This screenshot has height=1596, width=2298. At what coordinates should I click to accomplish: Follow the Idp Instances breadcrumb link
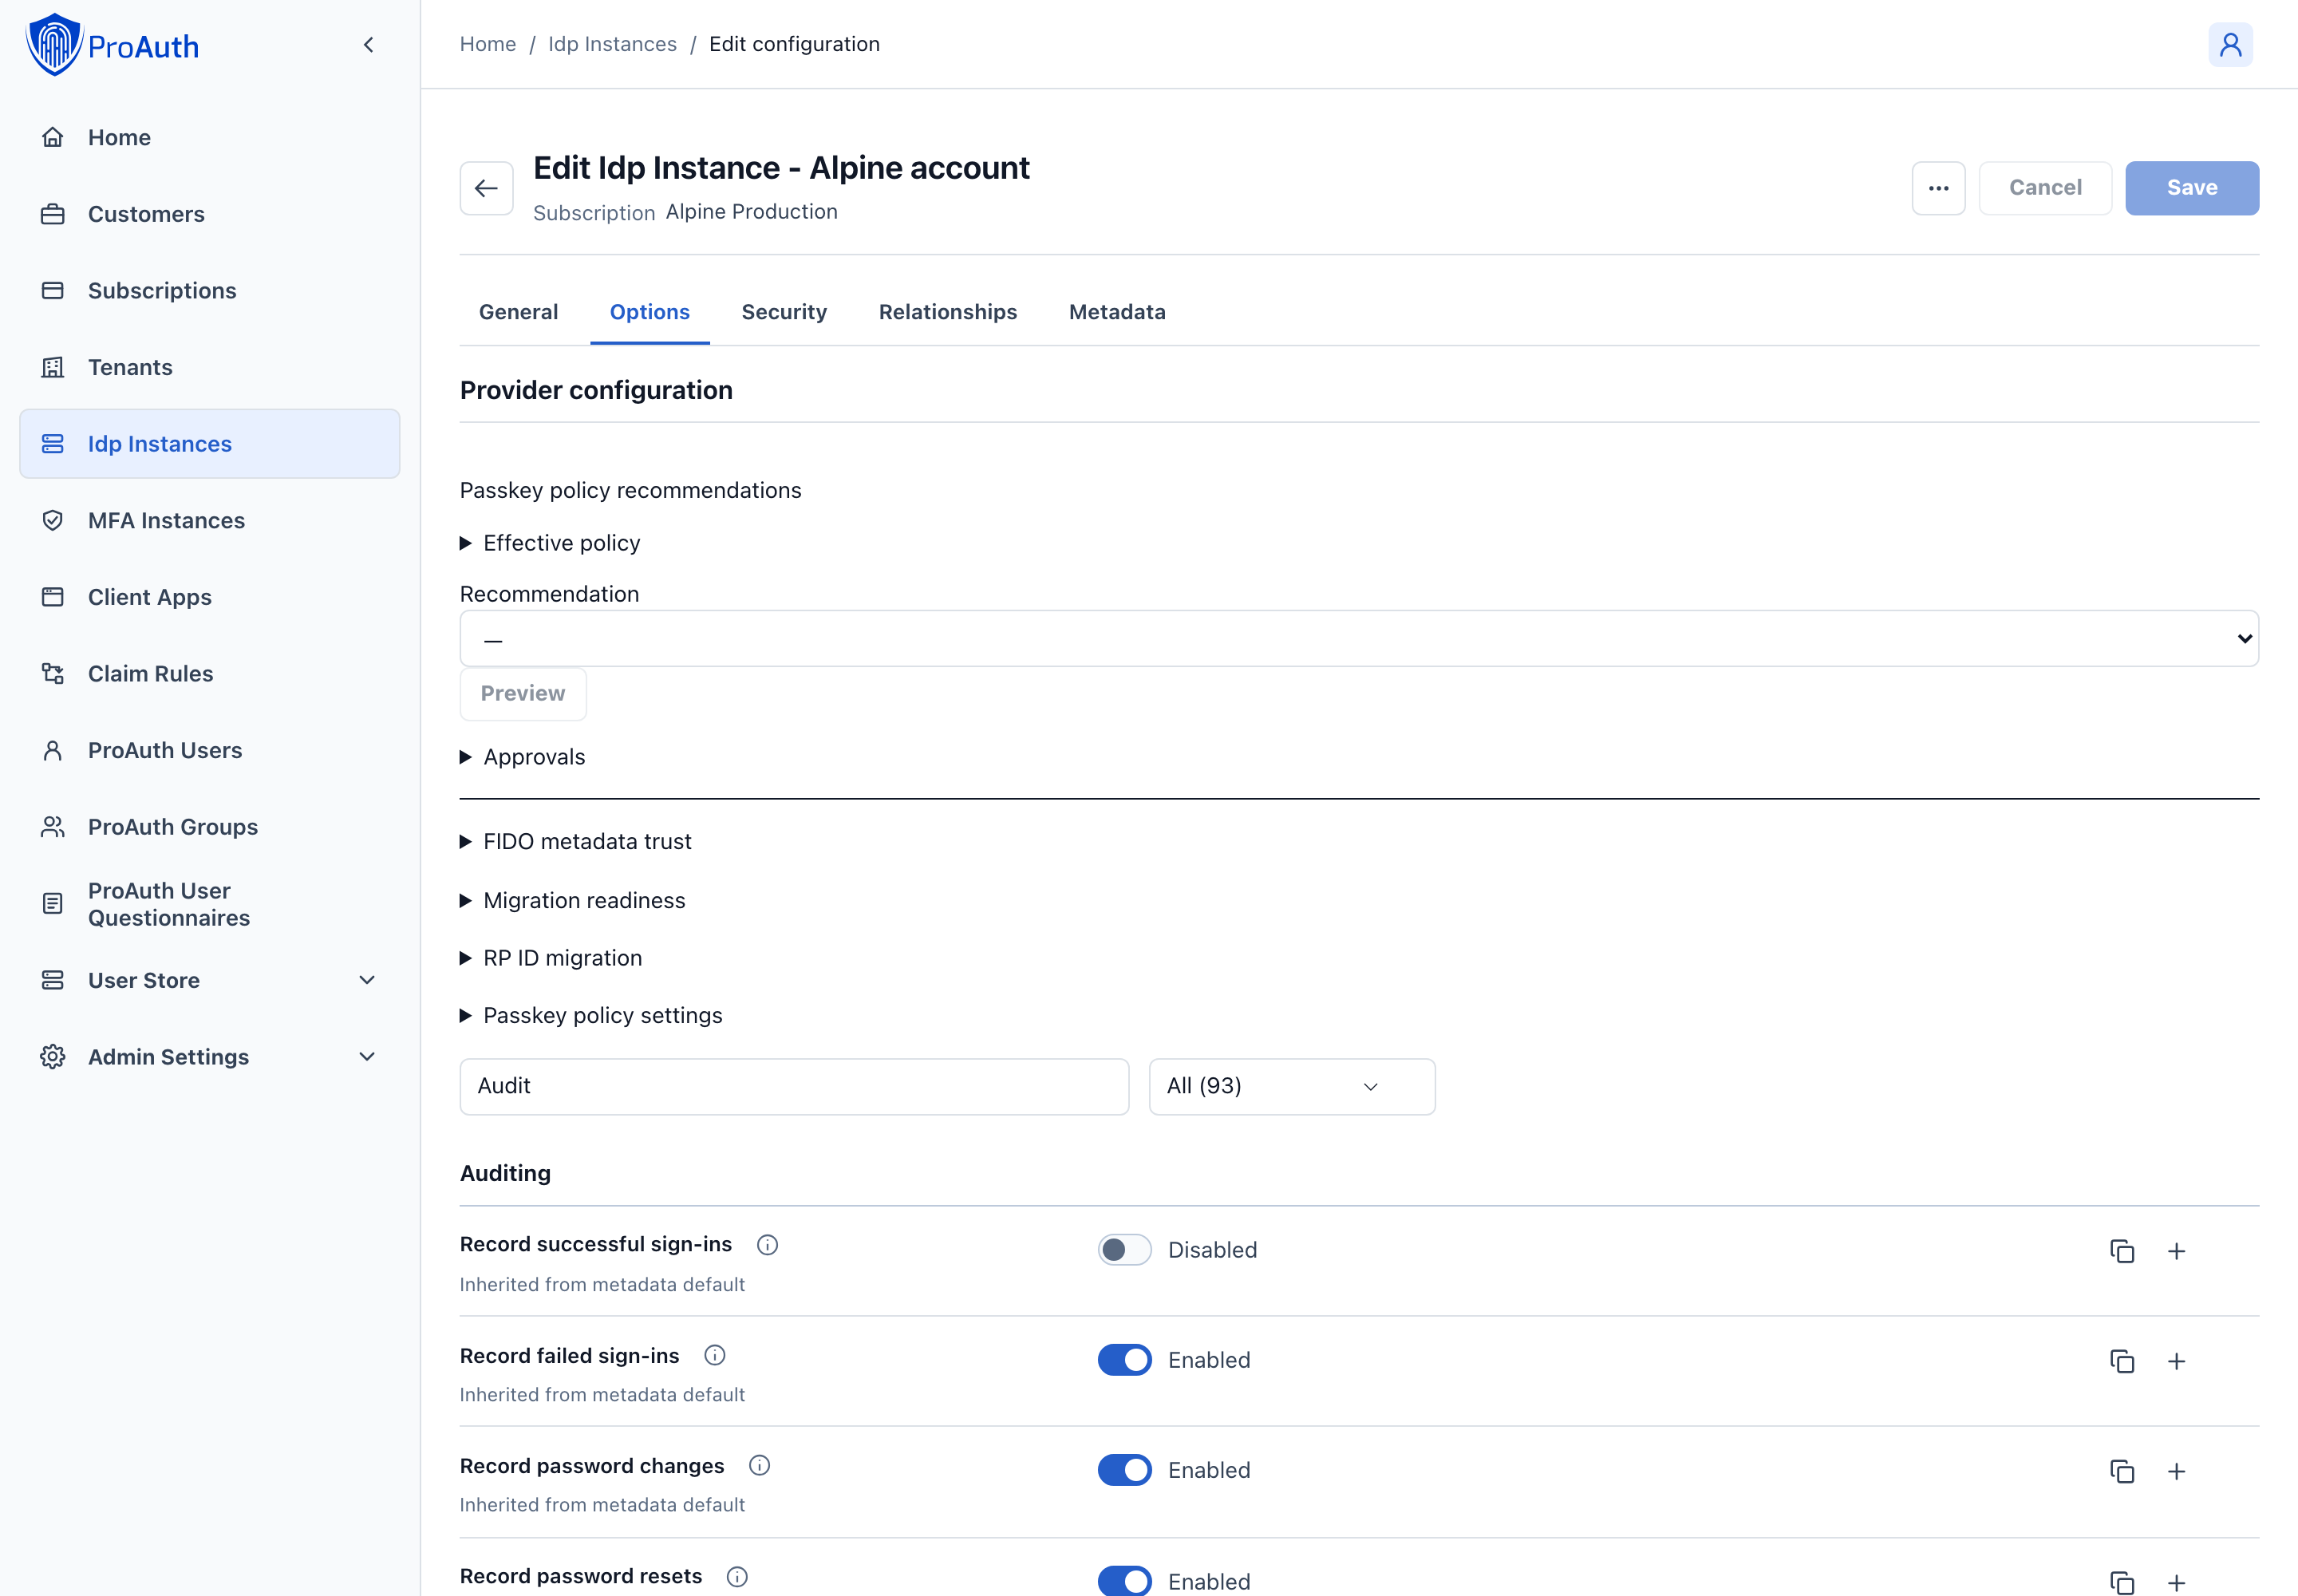[612, 44]
